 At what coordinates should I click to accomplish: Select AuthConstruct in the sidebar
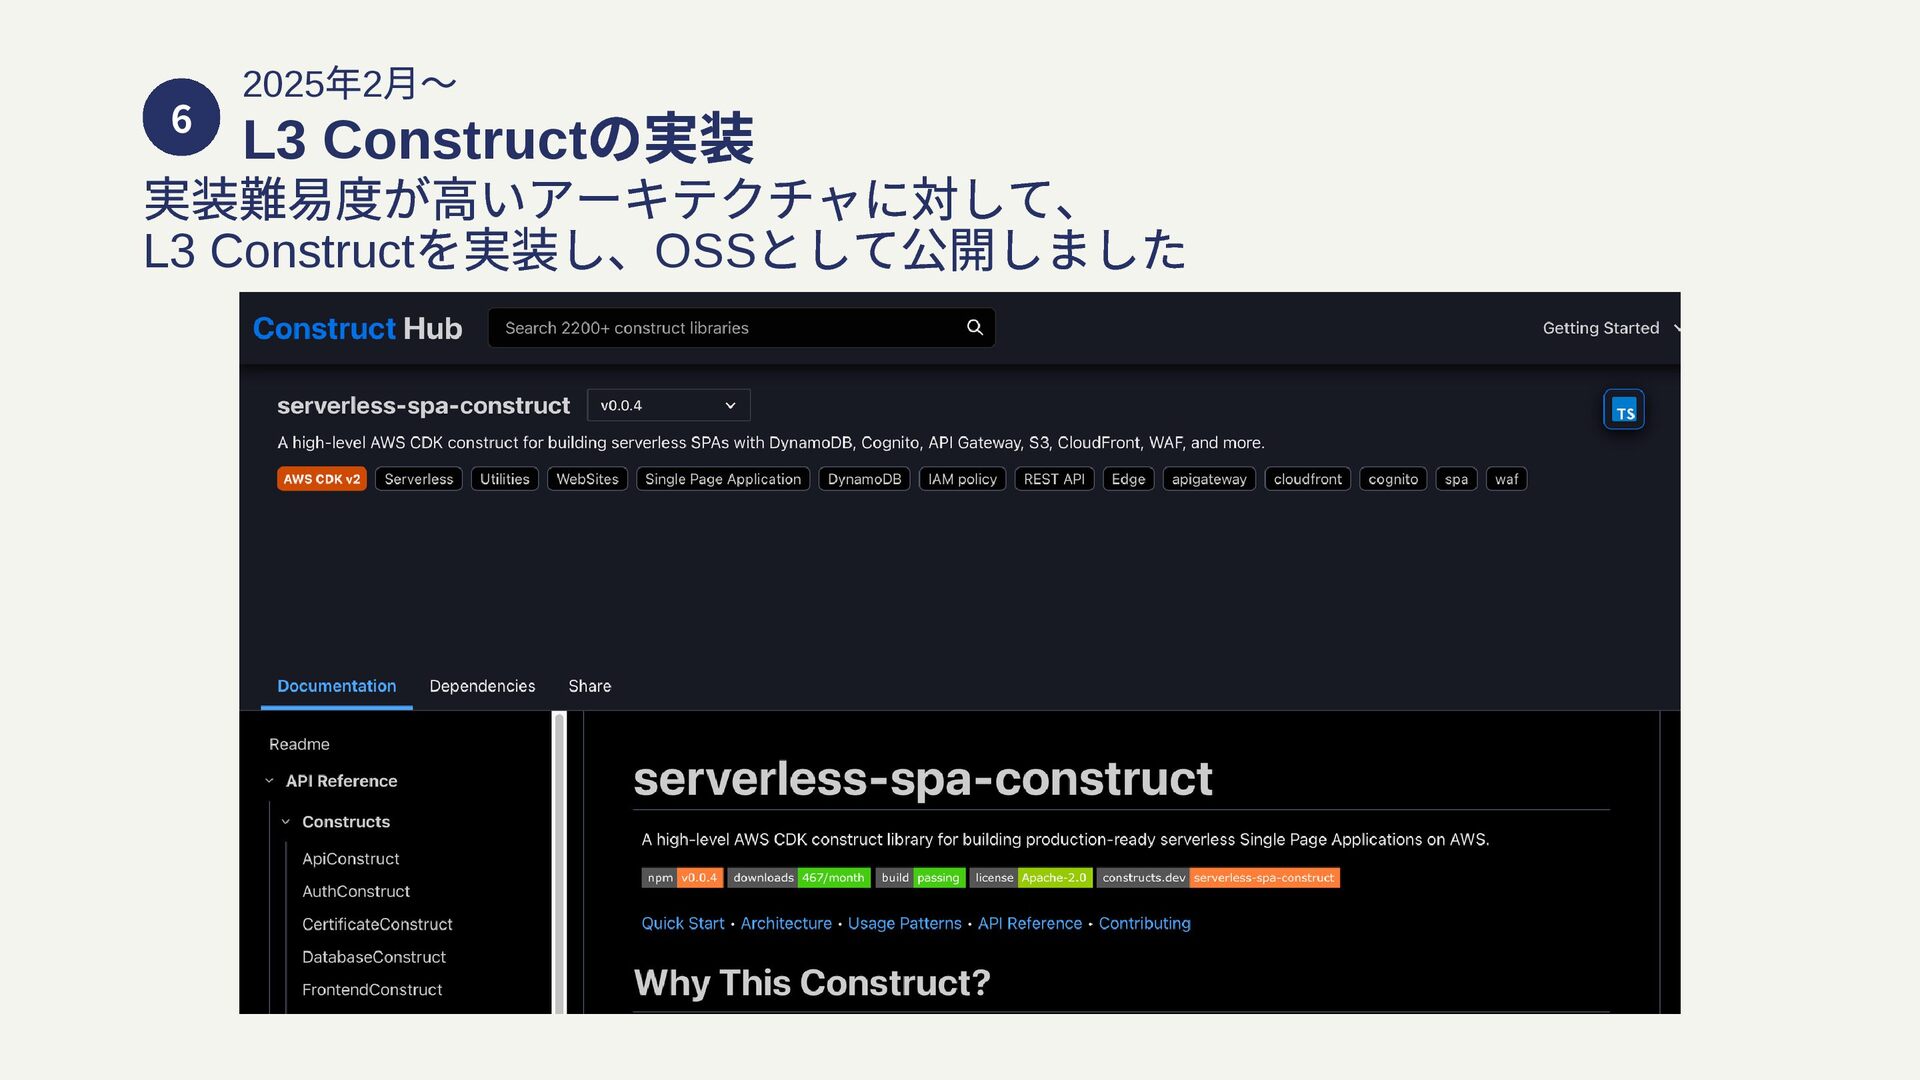[x=356, y=891]
